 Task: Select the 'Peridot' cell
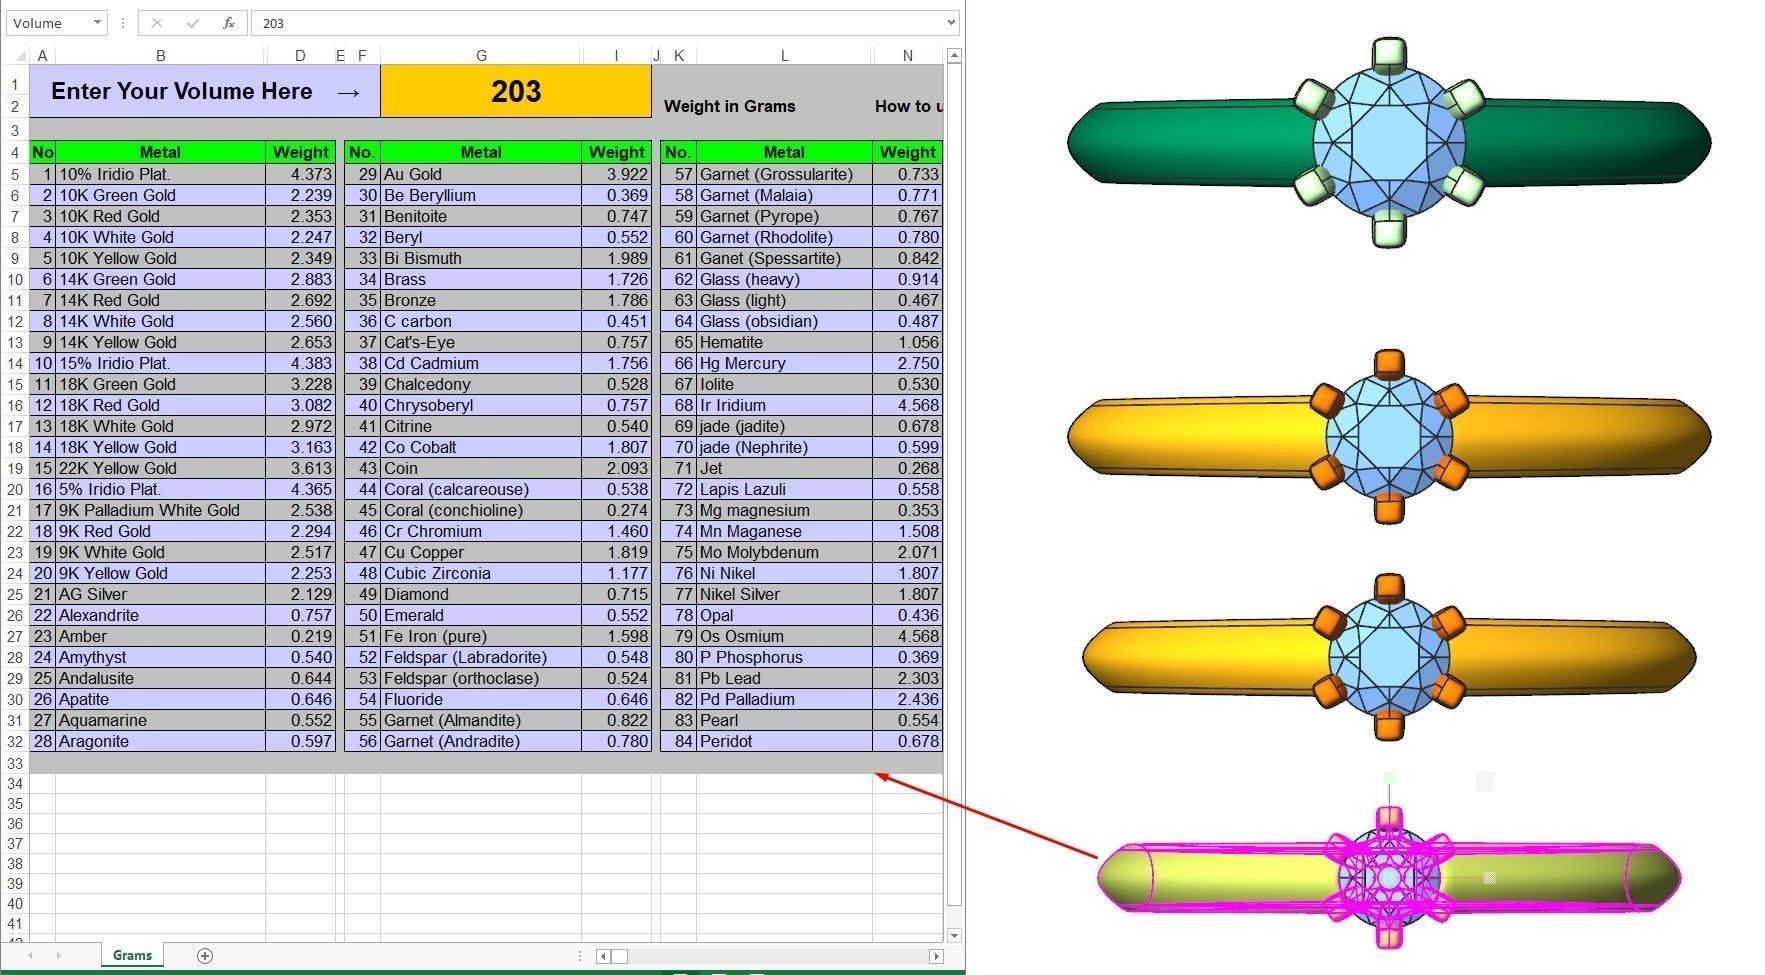coord(784,741)
